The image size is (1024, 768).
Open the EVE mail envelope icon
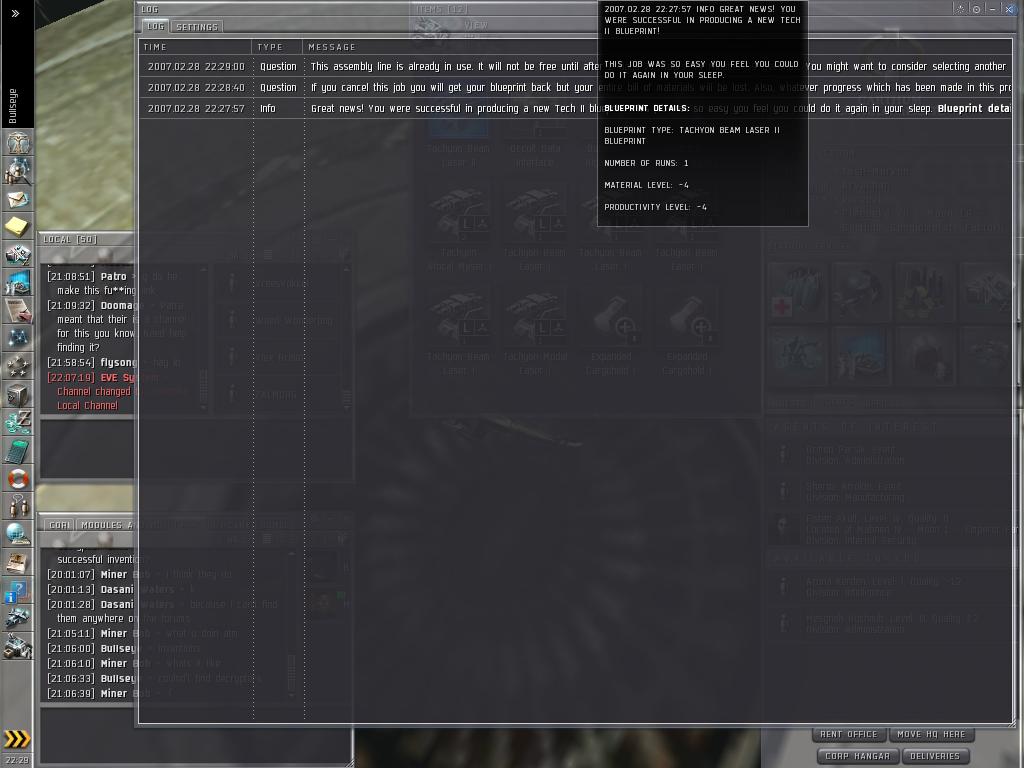tap(18, 199)
